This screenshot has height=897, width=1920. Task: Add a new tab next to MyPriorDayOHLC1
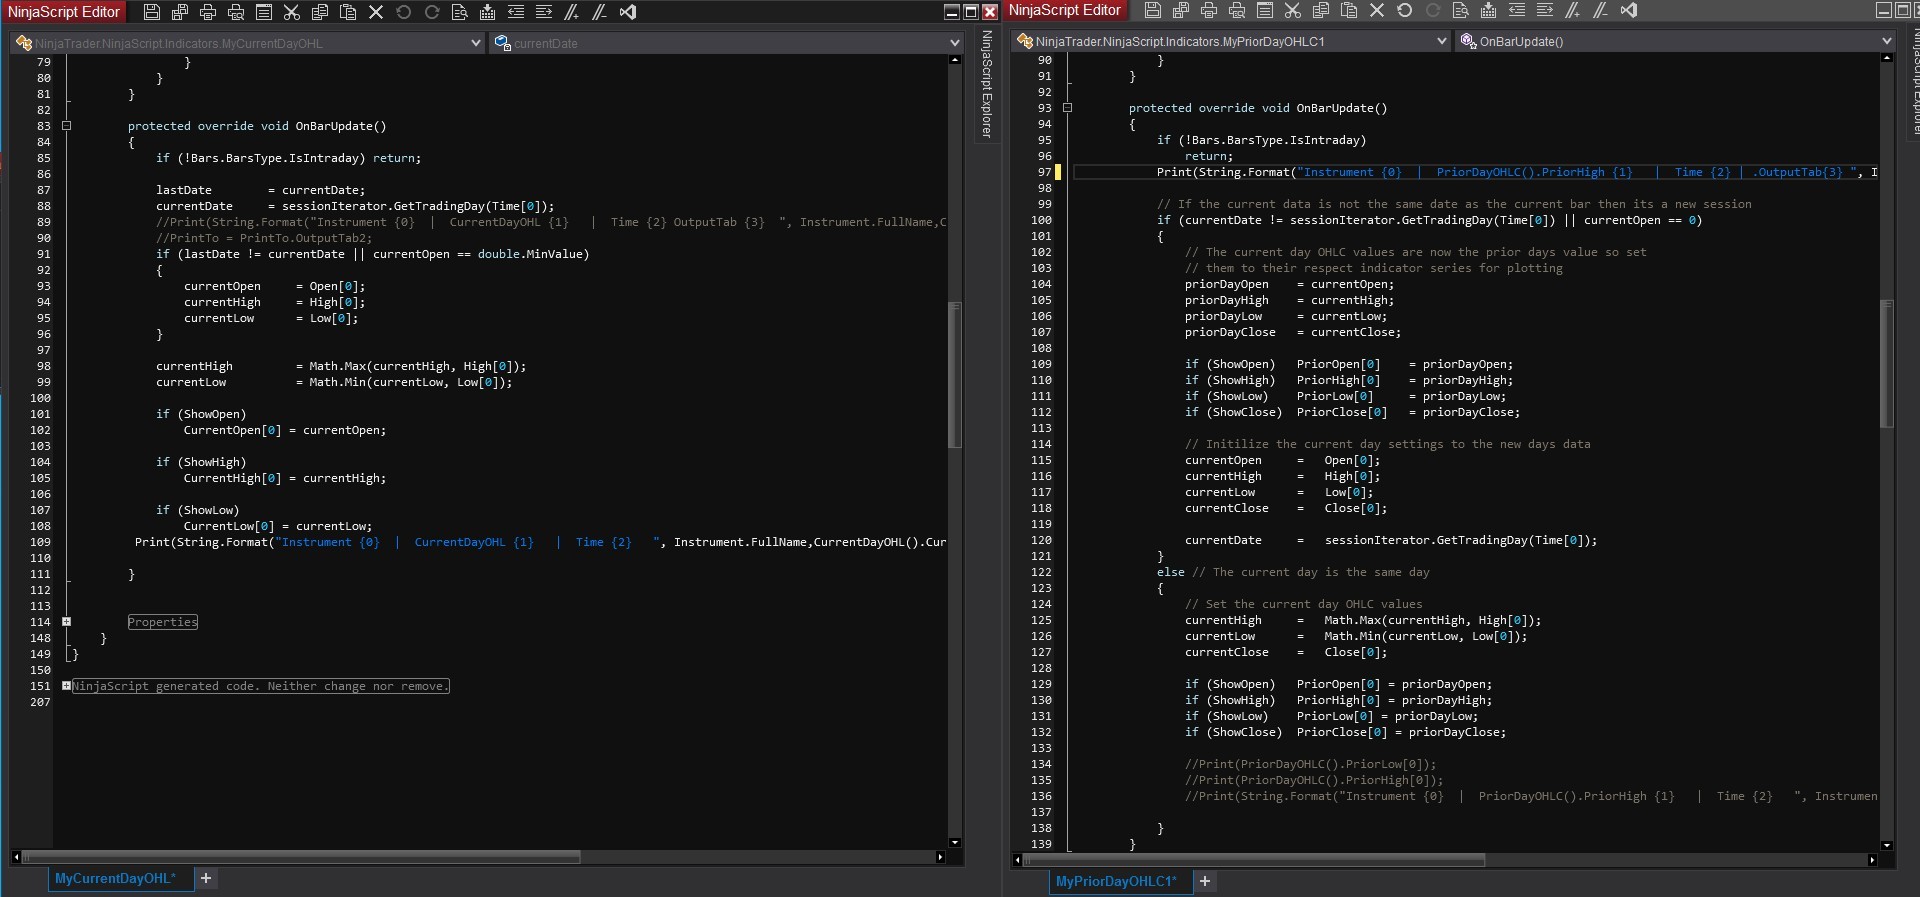[1205, 881]
